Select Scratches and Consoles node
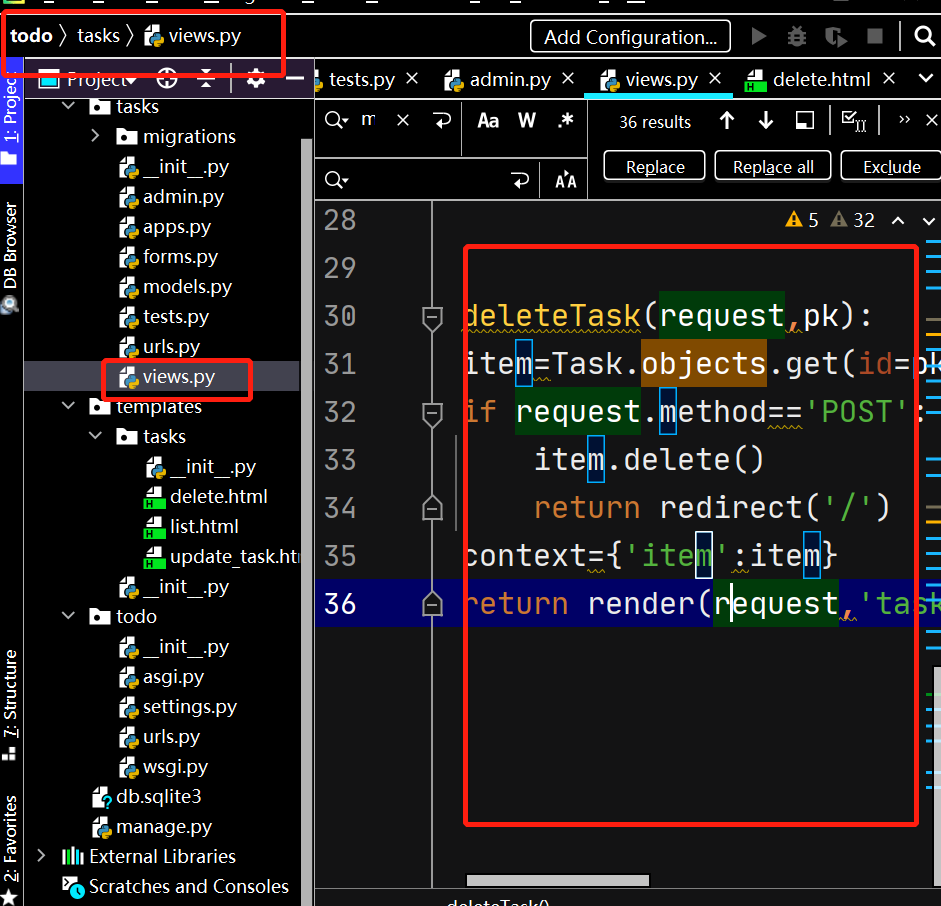 188,887
